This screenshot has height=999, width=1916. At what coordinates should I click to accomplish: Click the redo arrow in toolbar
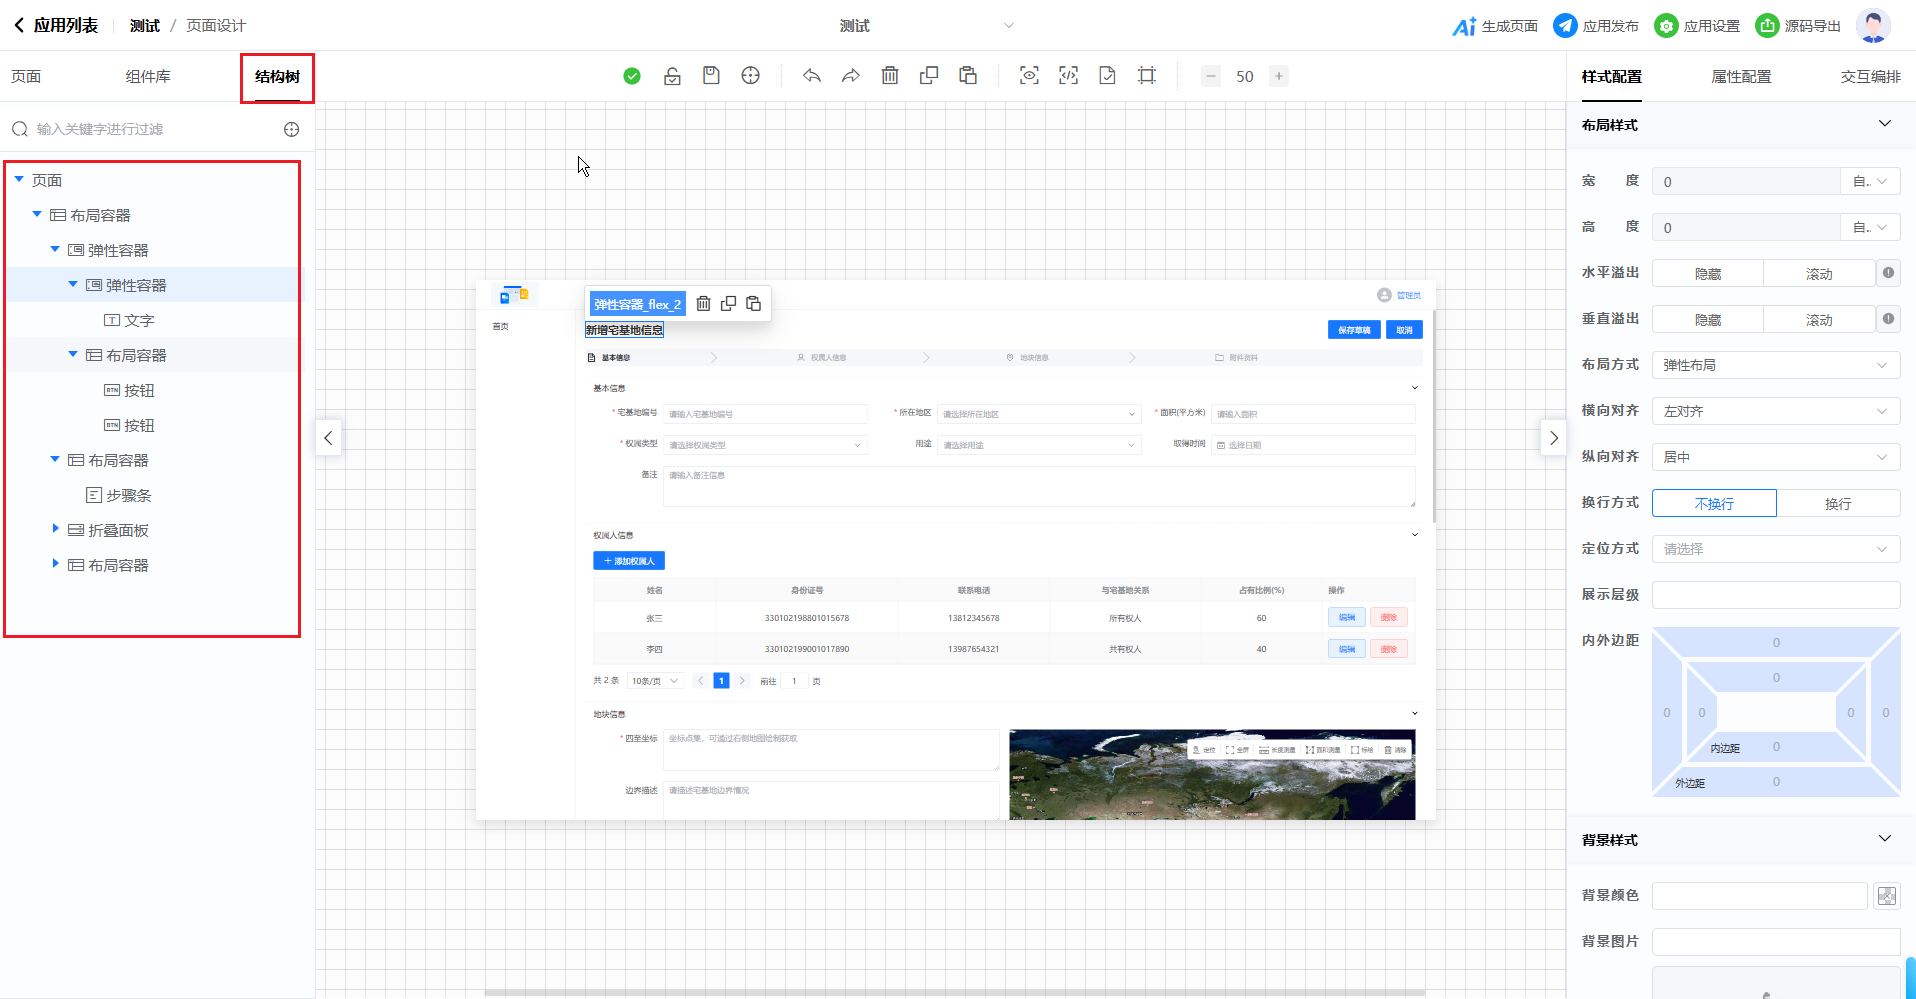click(x=850, y=76)
